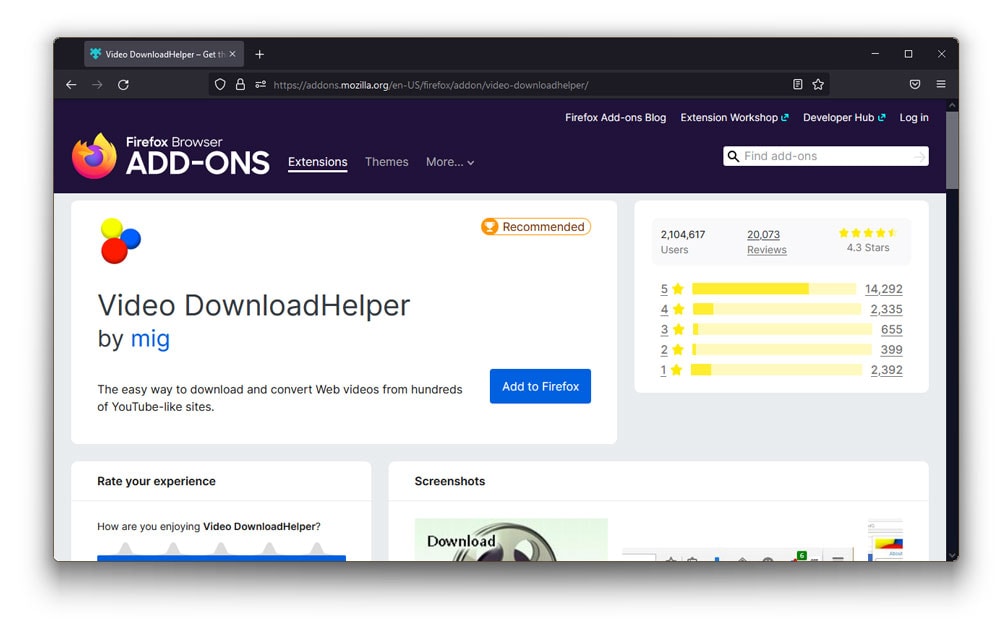Click the search magnifier icon
This screenshot has width=1000, height=633.
pyautogui.click(x=733, y=156)
